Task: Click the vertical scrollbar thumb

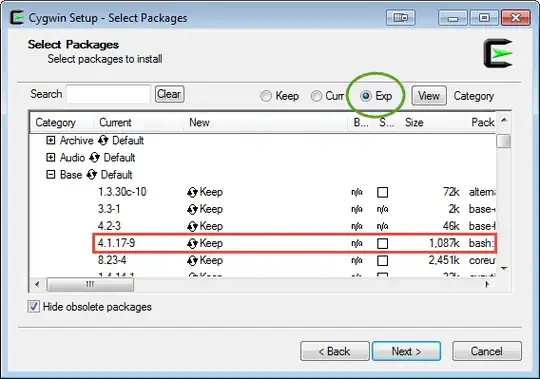Action: [x=504, y=140]
